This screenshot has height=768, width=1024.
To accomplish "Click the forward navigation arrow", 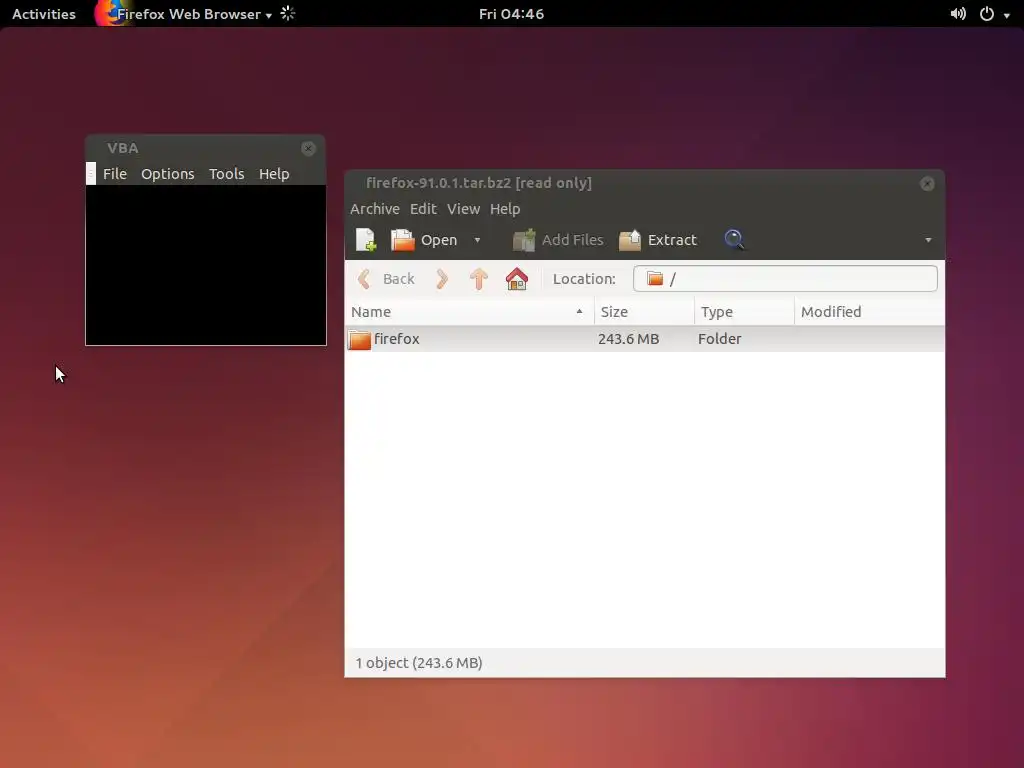I will [442, 279].
